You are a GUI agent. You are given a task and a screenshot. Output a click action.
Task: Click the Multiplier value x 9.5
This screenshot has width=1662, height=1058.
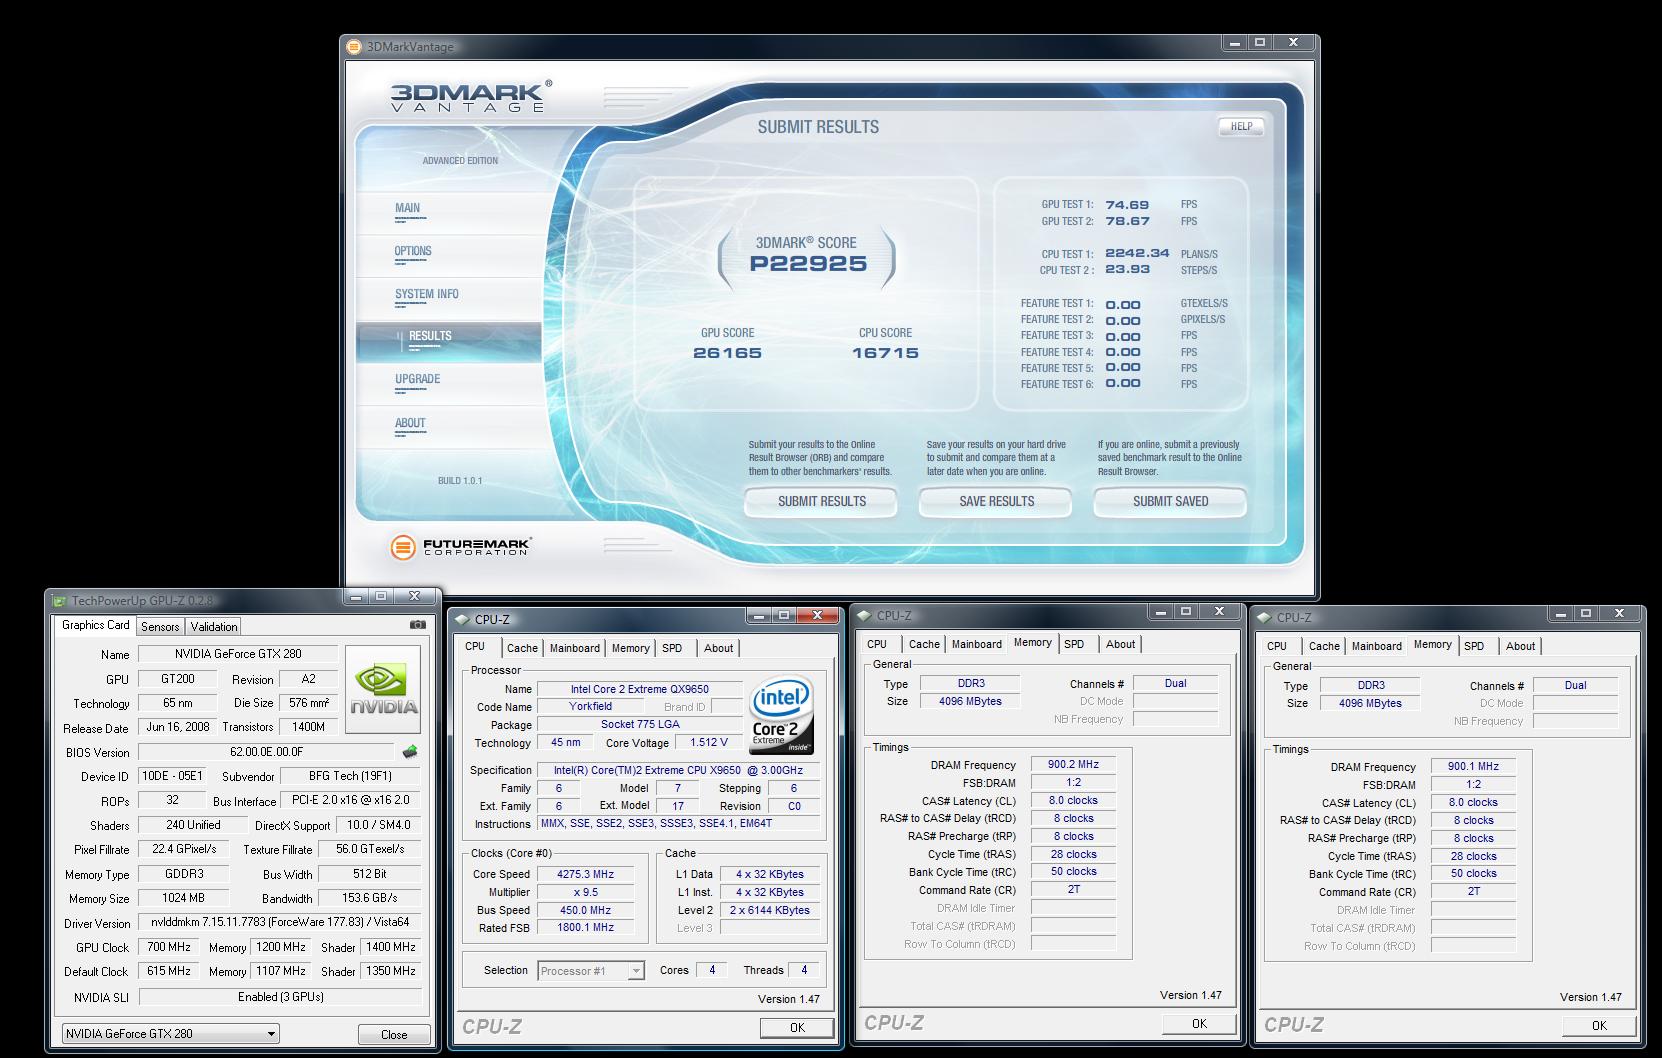586,892
